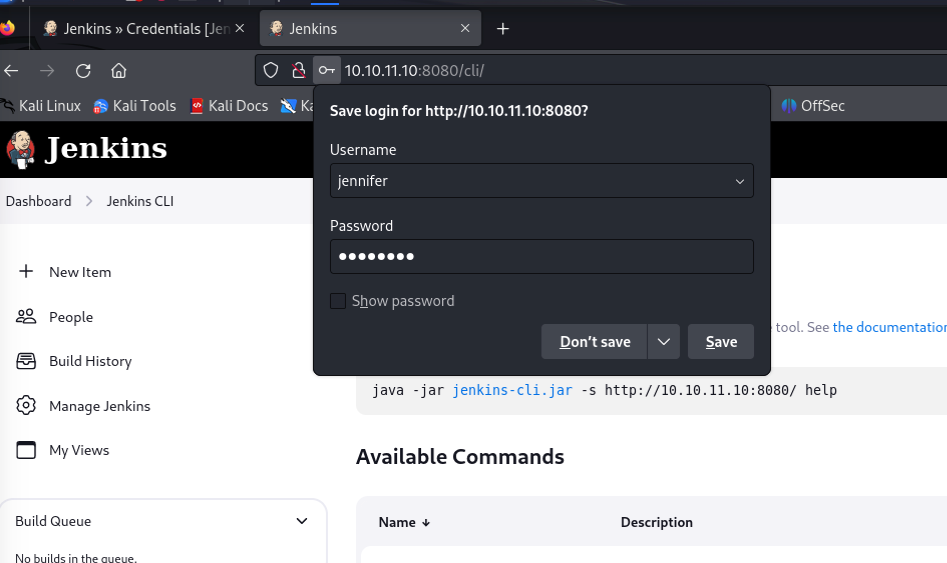Click the forward navigation arrow
The height and width of the screenshot is (563, 947).
pyautogui.click(x=47, y=71)
